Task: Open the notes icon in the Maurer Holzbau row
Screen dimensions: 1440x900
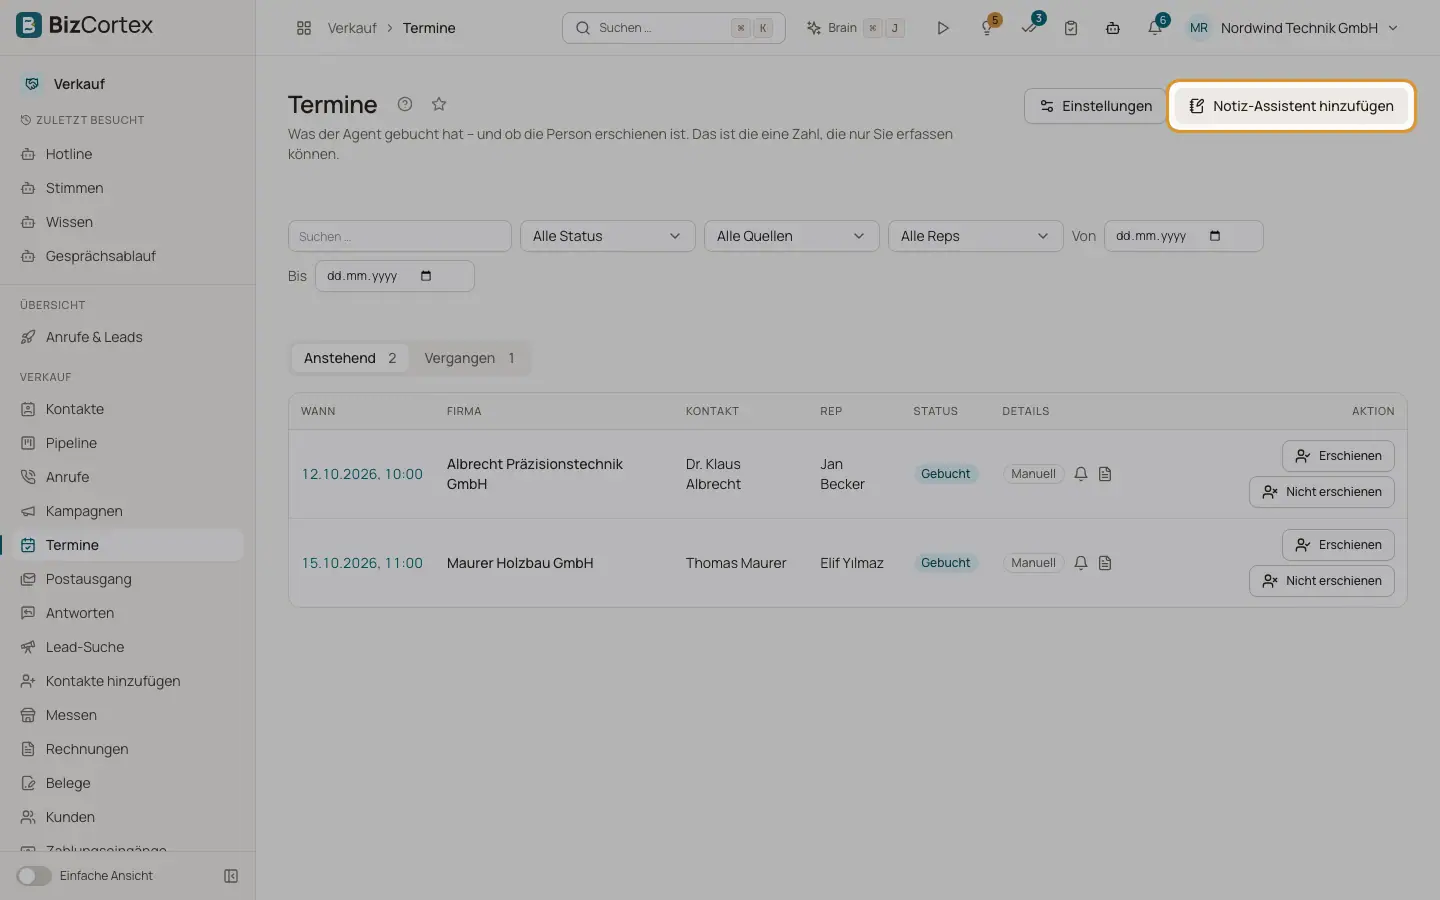Action: tap(1105, 563)
